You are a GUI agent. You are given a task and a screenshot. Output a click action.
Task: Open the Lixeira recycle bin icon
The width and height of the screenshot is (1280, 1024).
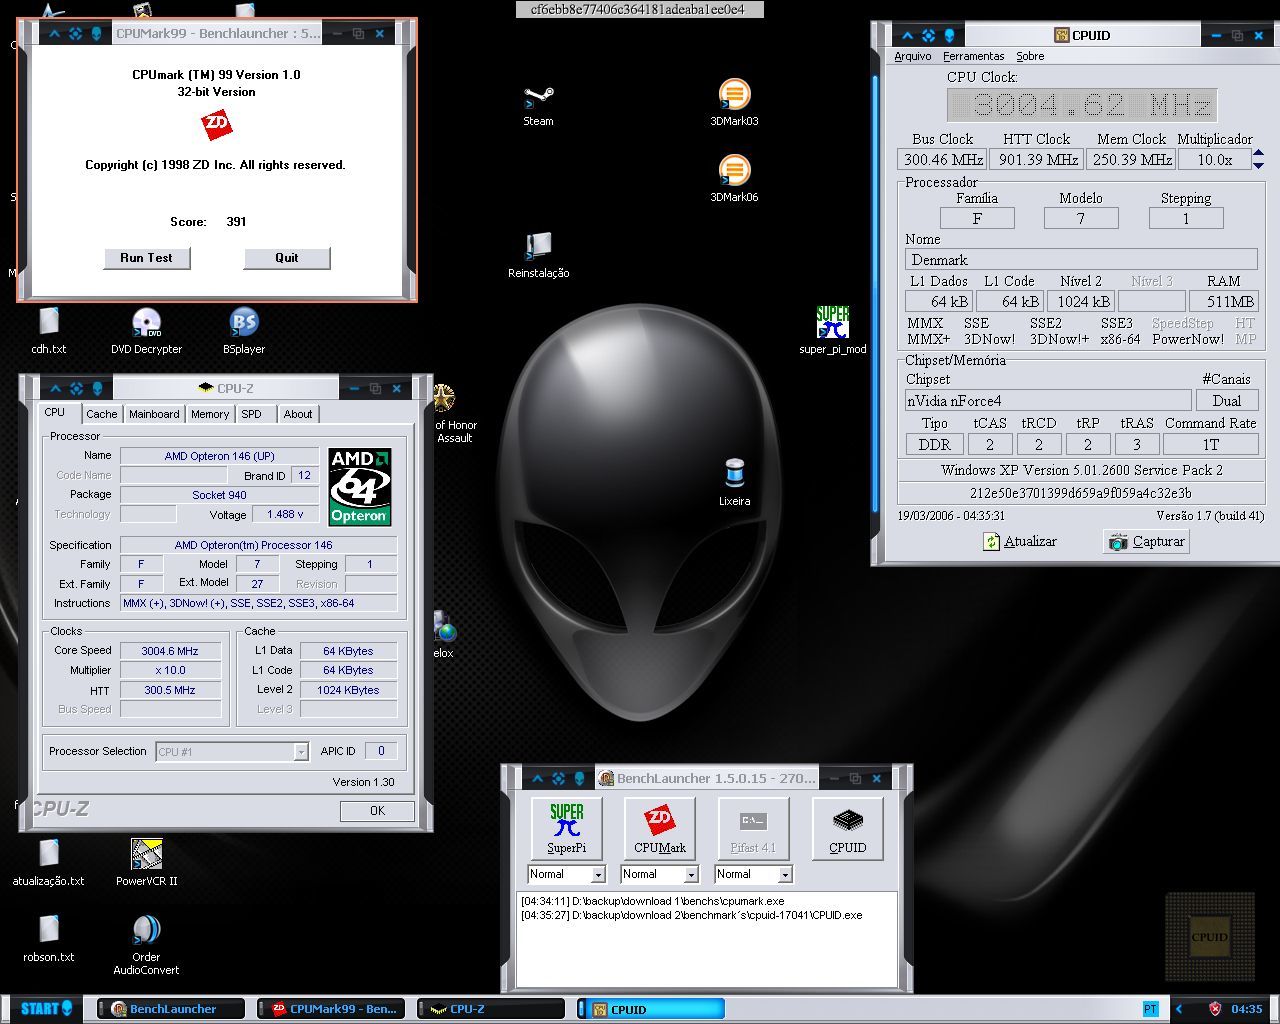pyautogui.click(x=734, y=482)
